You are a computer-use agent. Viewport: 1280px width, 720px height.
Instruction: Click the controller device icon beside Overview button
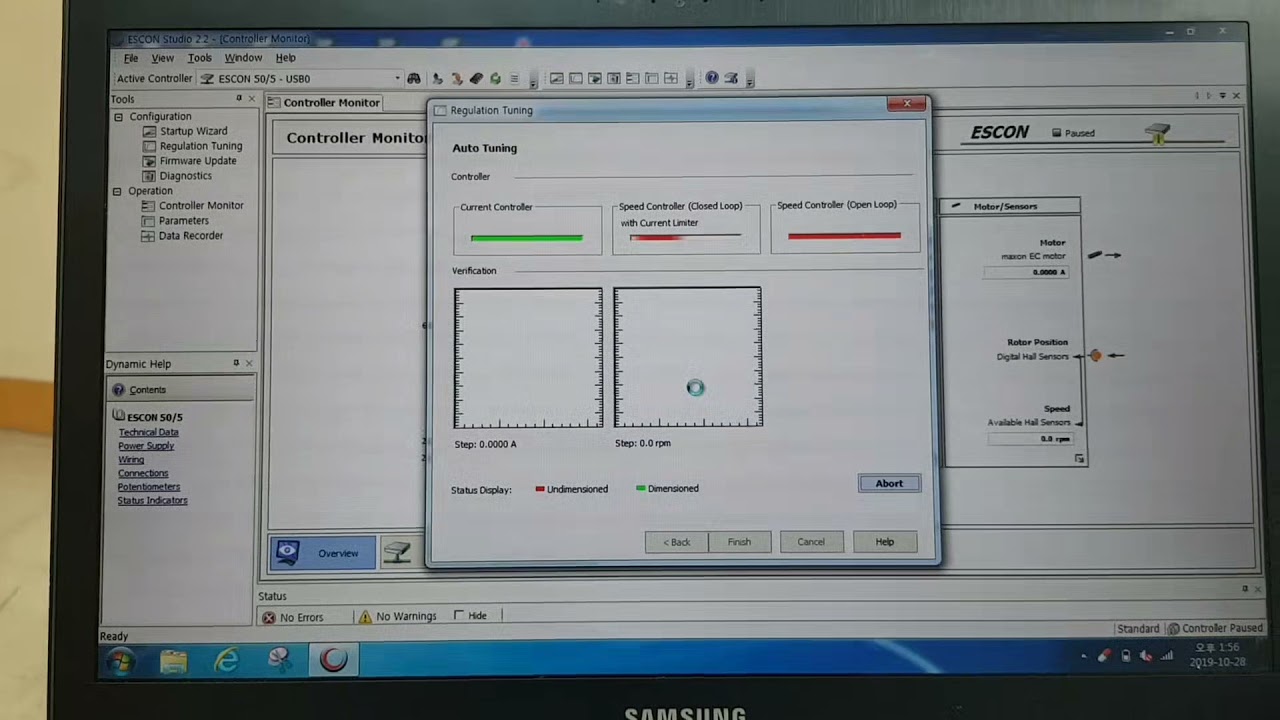point(397,553)
